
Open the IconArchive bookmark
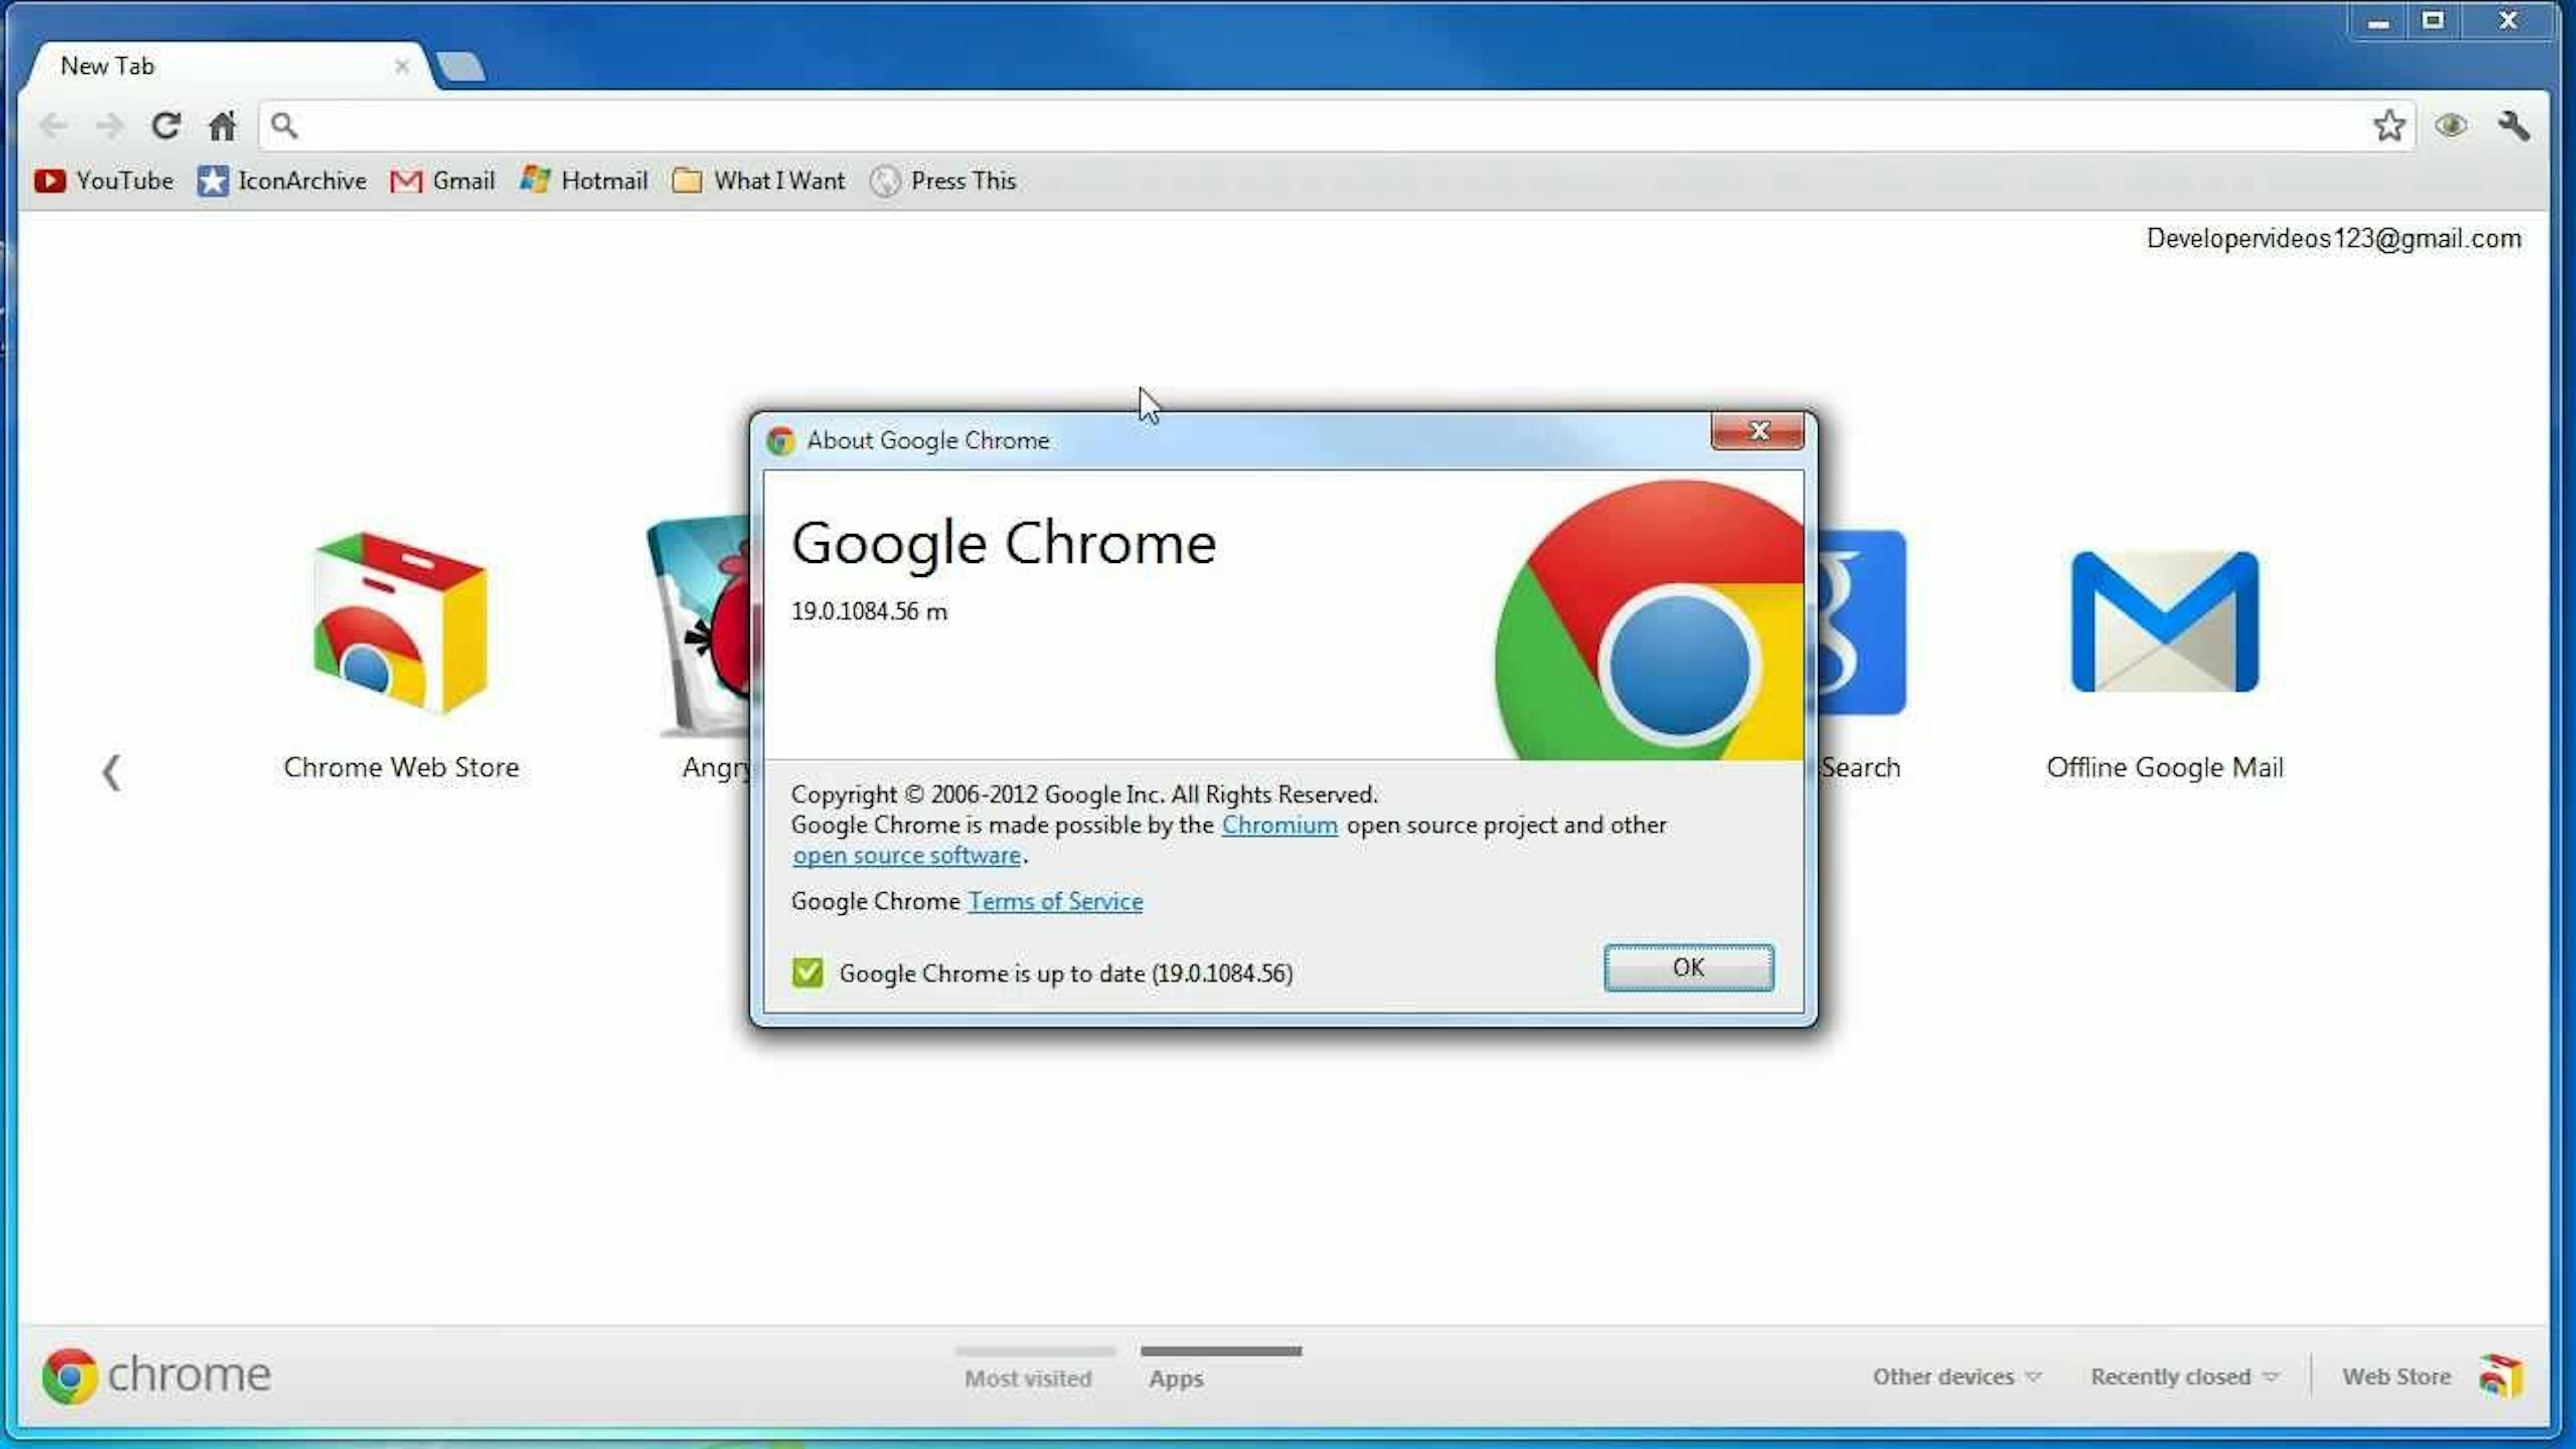tap(282, 181)
